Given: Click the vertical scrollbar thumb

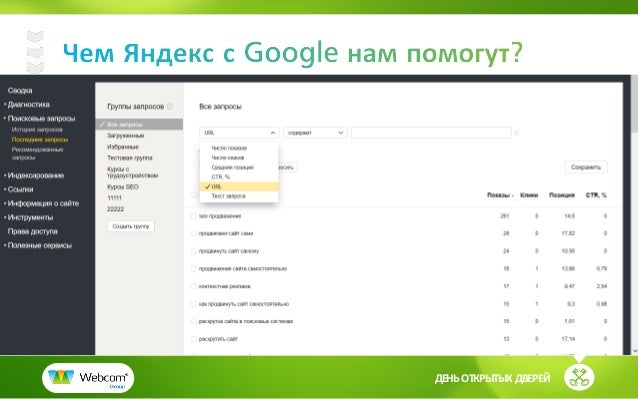Looking at the screenshot, I should tap(635, 104).
